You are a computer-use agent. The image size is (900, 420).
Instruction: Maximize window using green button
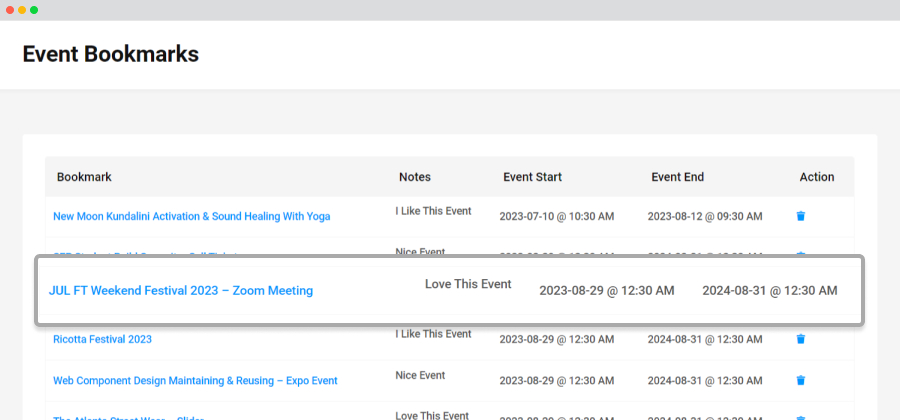click(34, 10)
